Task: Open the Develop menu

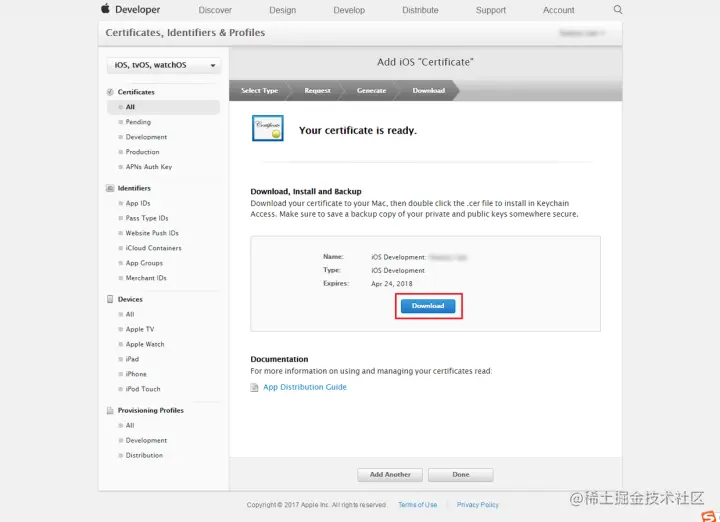Action: coord(349,10)
